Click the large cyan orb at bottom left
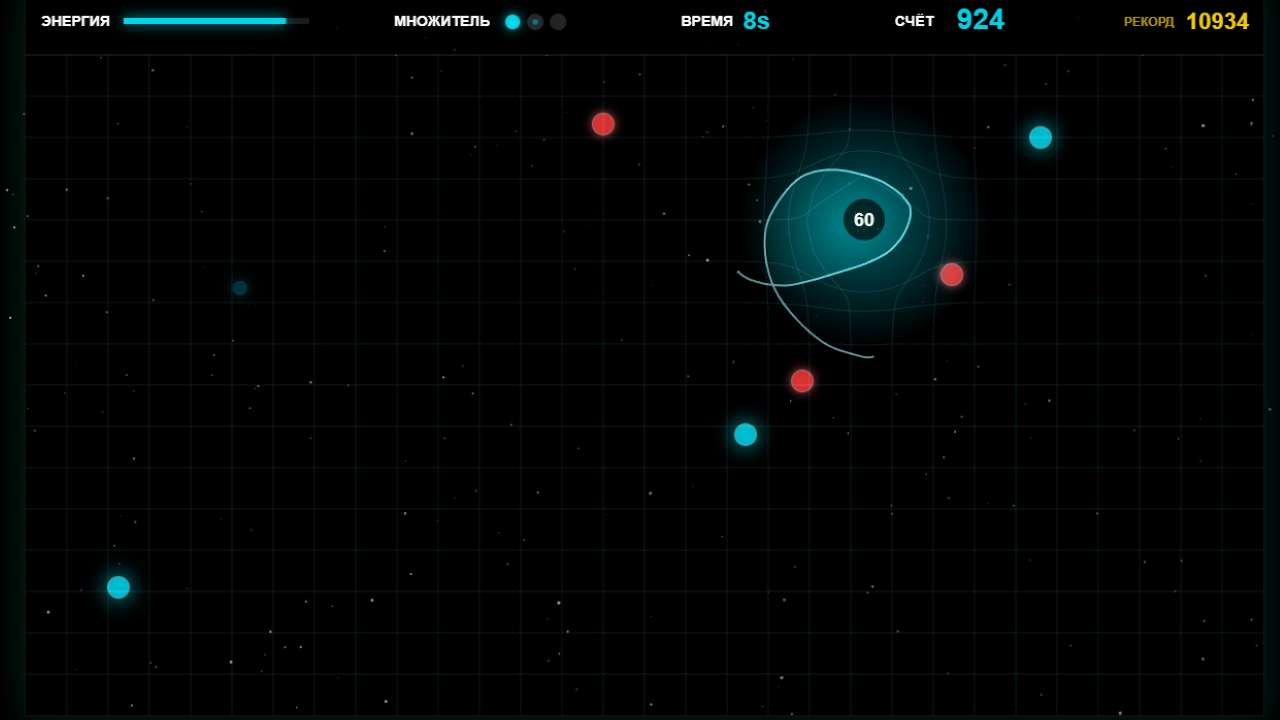The image size is (1280, 720). [117, 587]
